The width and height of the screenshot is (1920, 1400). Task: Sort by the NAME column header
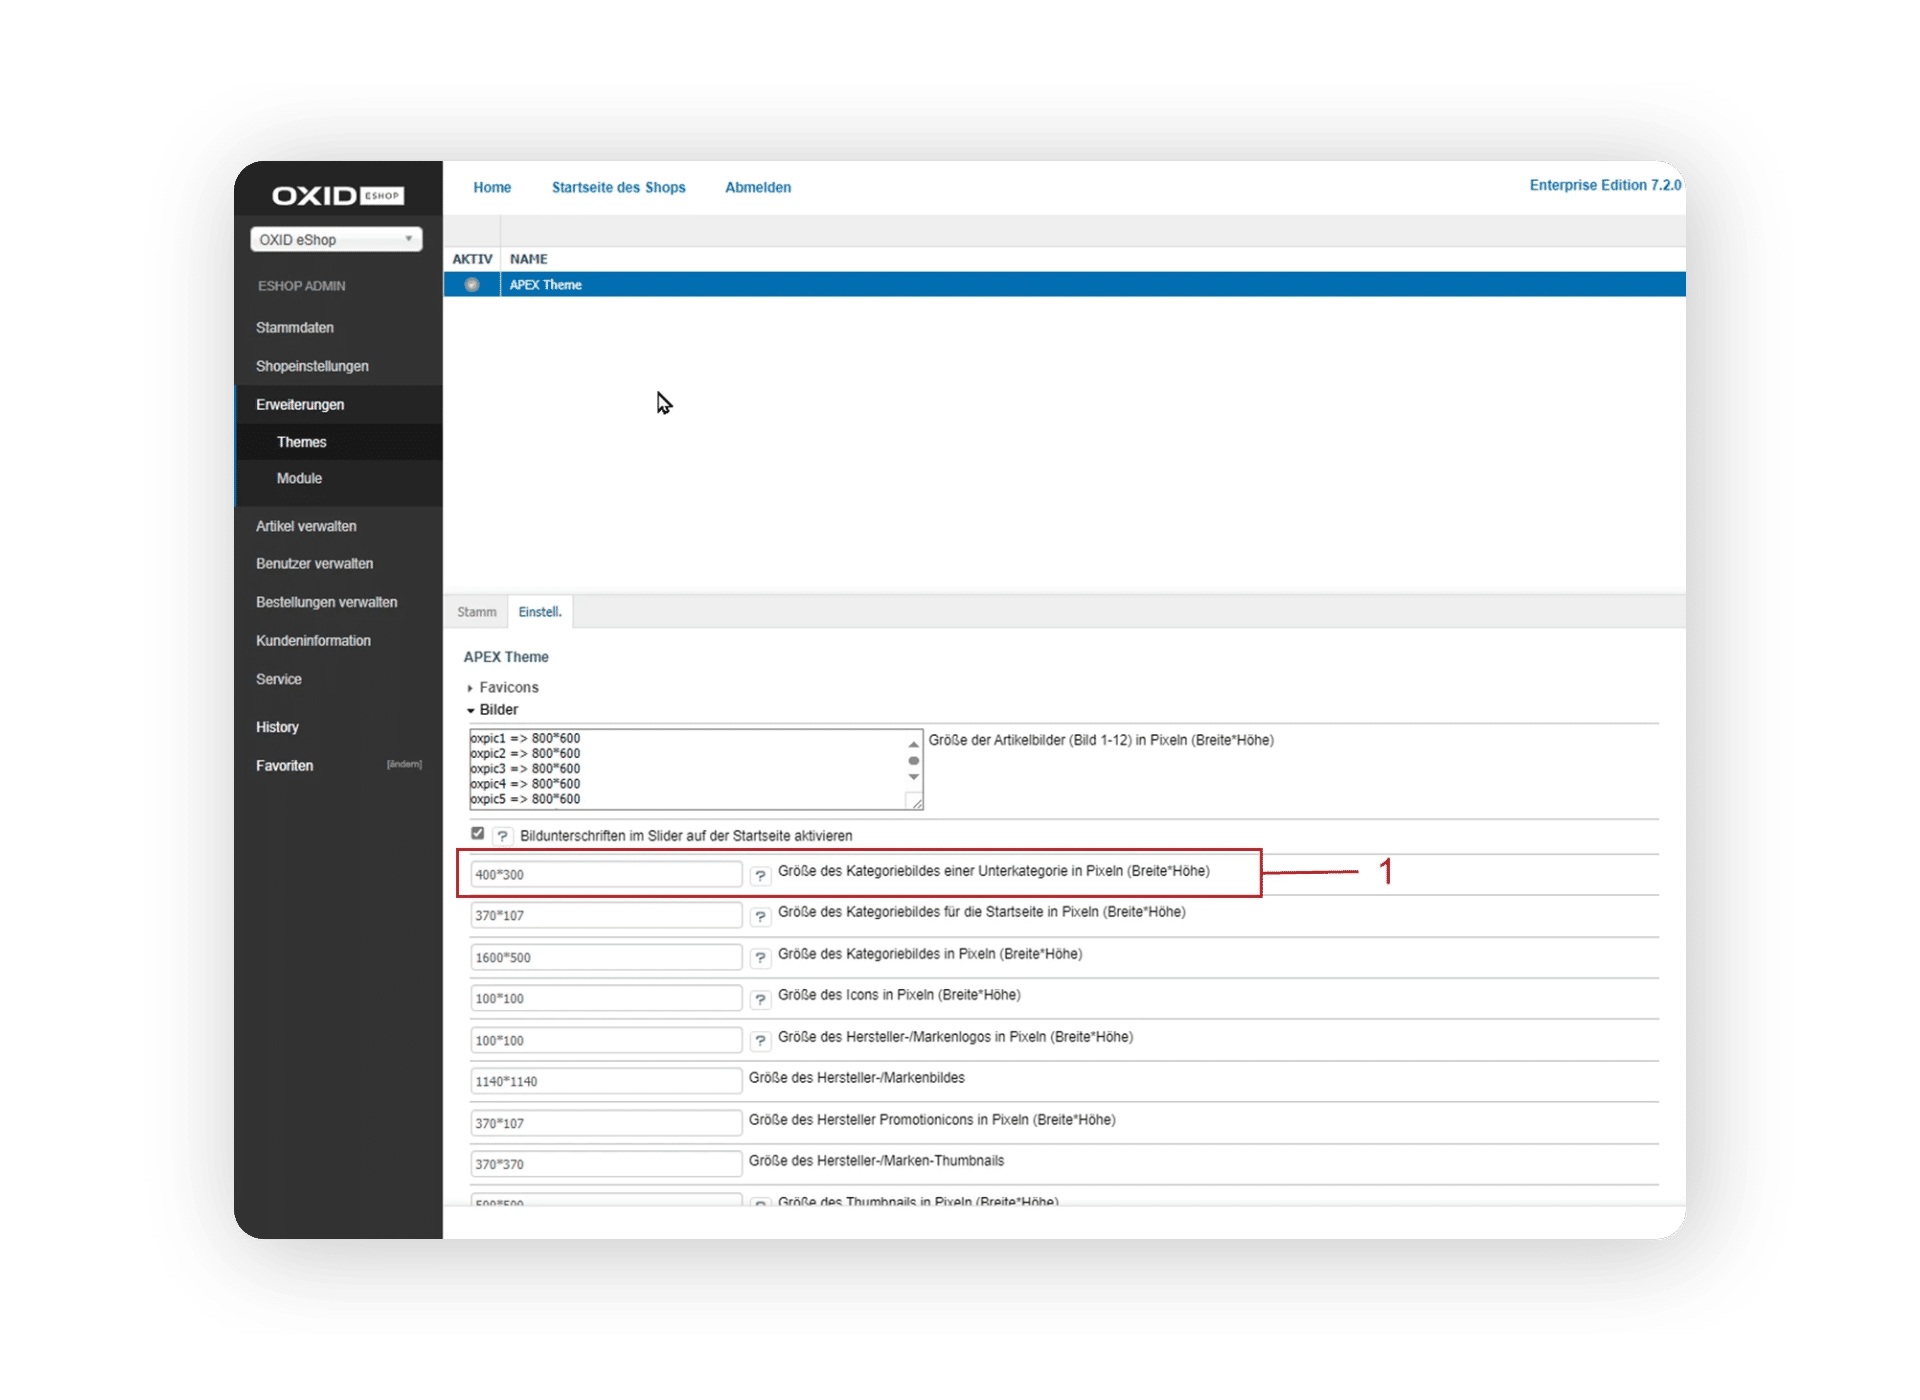(529, 259)
